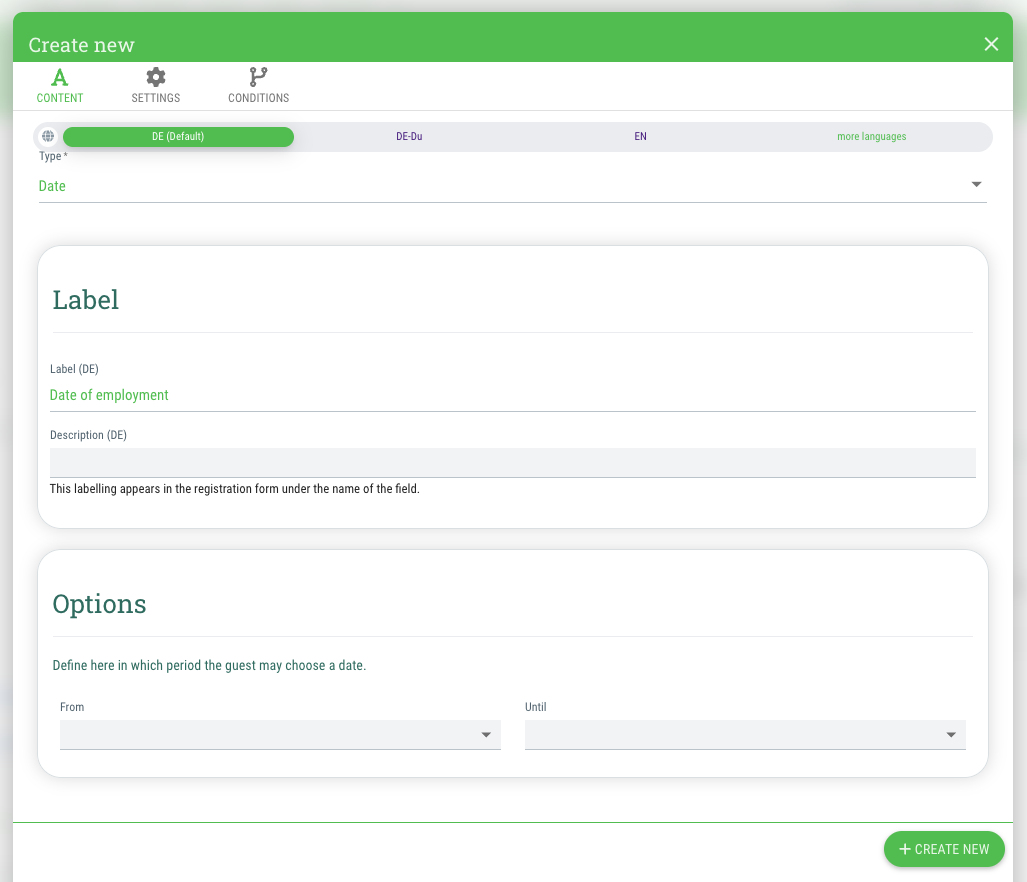Switch to the DE-Du language
This screenshot has width=1027, height=882.
coord(409,136)
